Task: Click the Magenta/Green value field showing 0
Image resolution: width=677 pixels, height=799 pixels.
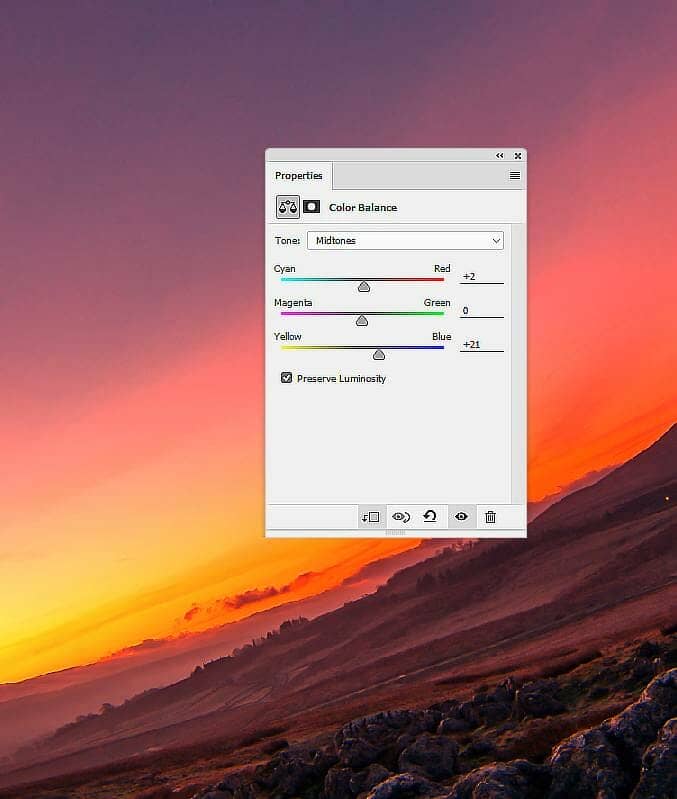Action: coord(481,311)
